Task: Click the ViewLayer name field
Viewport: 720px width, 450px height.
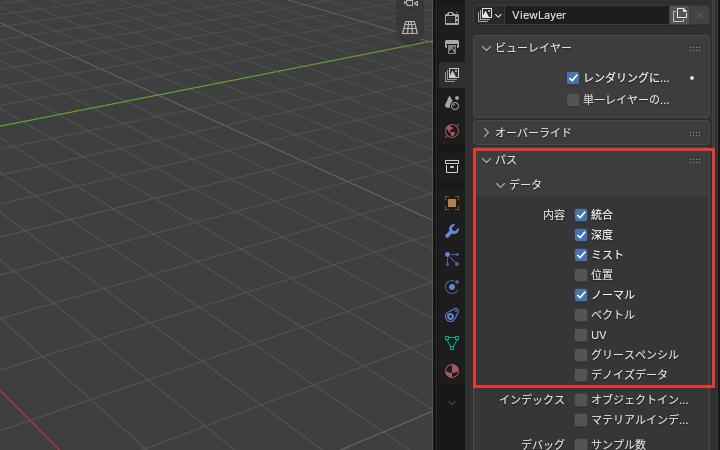Action: tap(587, 15)
